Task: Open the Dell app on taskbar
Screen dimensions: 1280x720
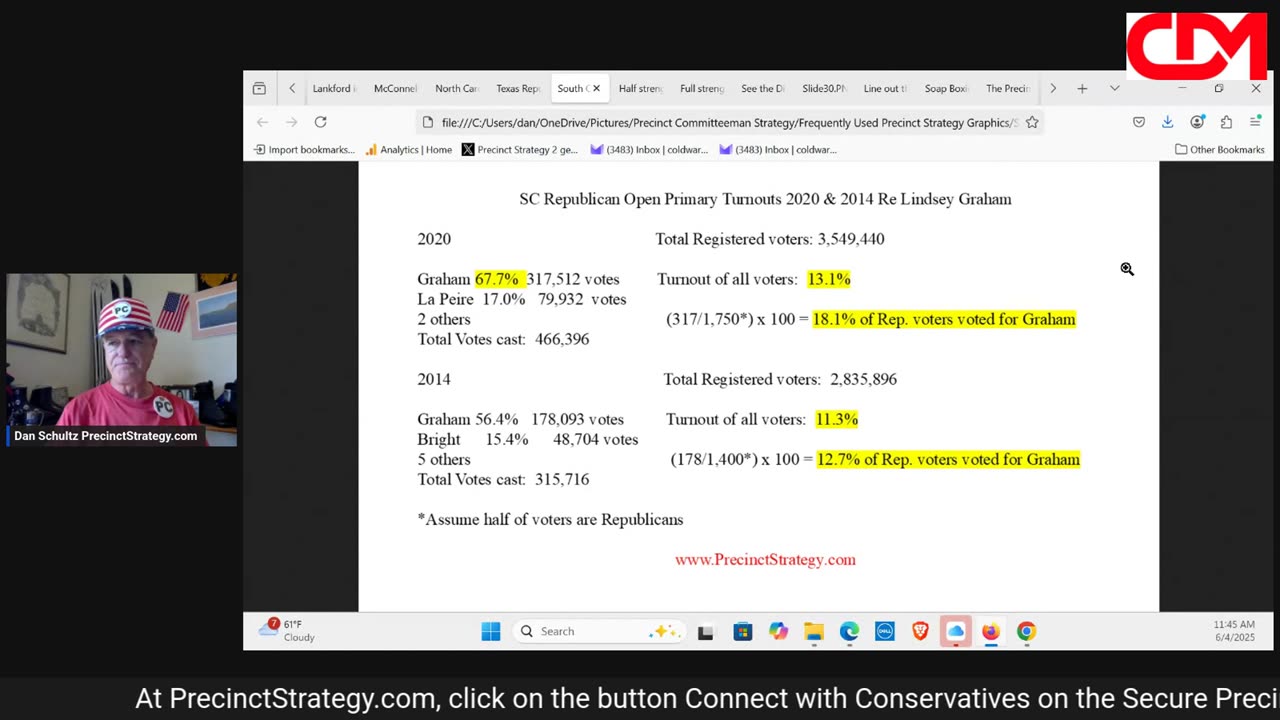Action: click(x=885, y=631)
